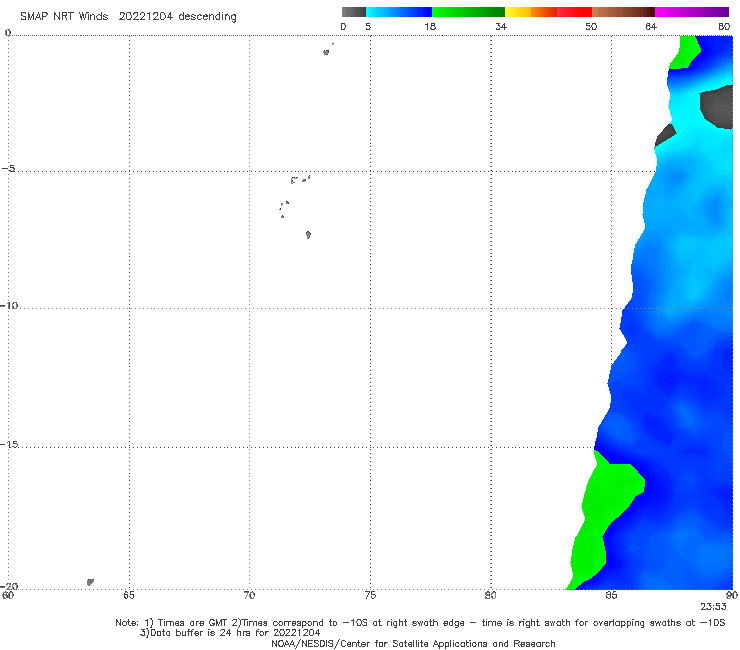Screen dimensions: 740x650
Task: Click the latitude label "-20"
Action: (x=9, y=586)
